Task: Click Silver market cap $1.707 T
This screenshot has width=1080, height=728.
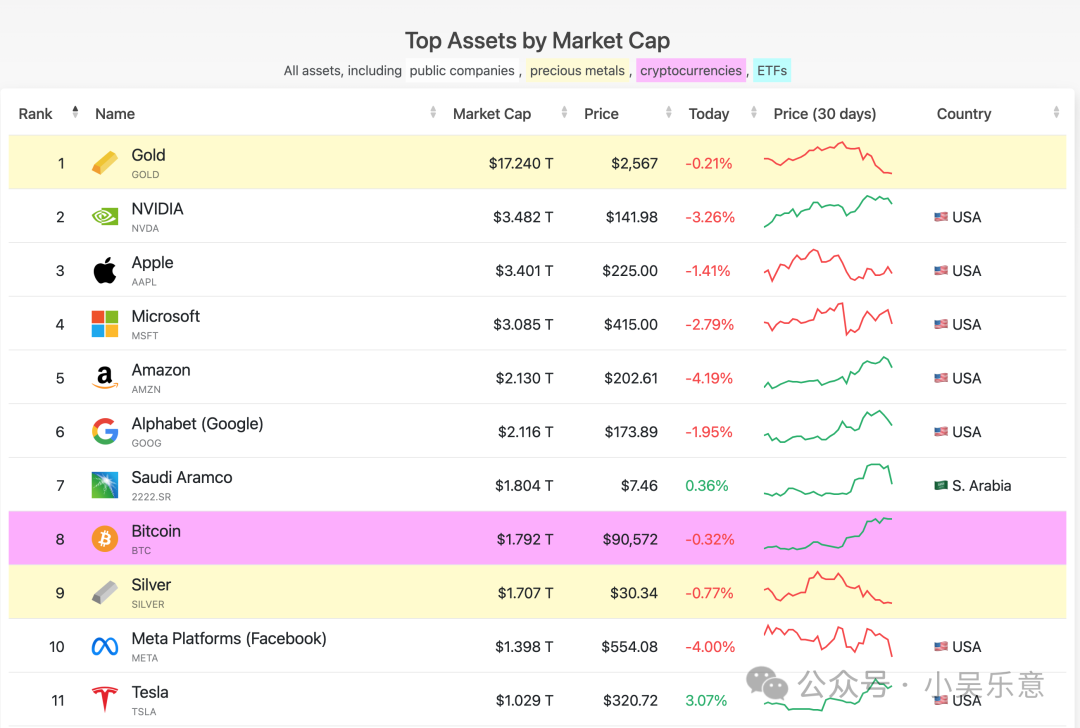Action: click(526, 593)
